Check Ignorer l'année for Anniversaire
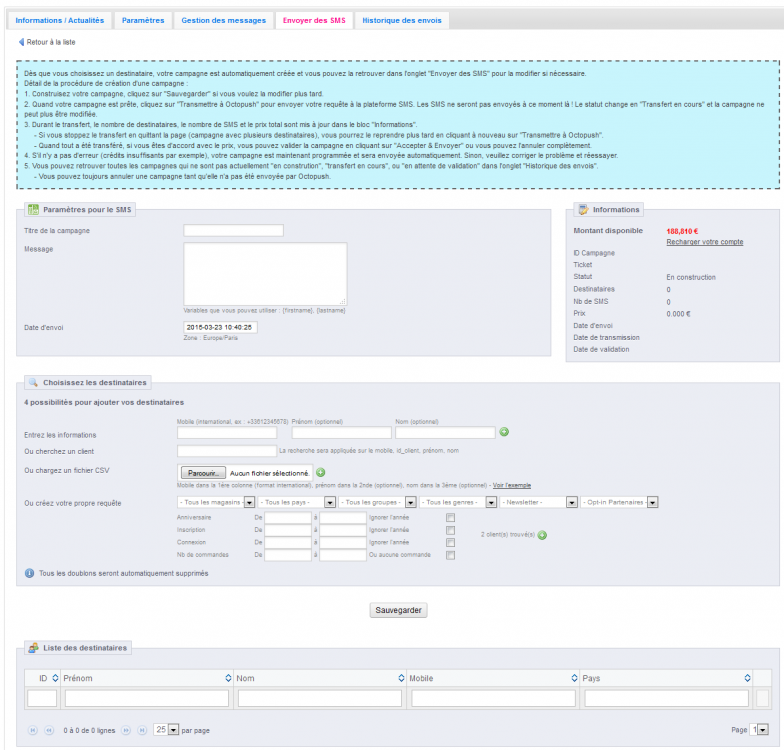784x750 pixels. click(450, 518)
